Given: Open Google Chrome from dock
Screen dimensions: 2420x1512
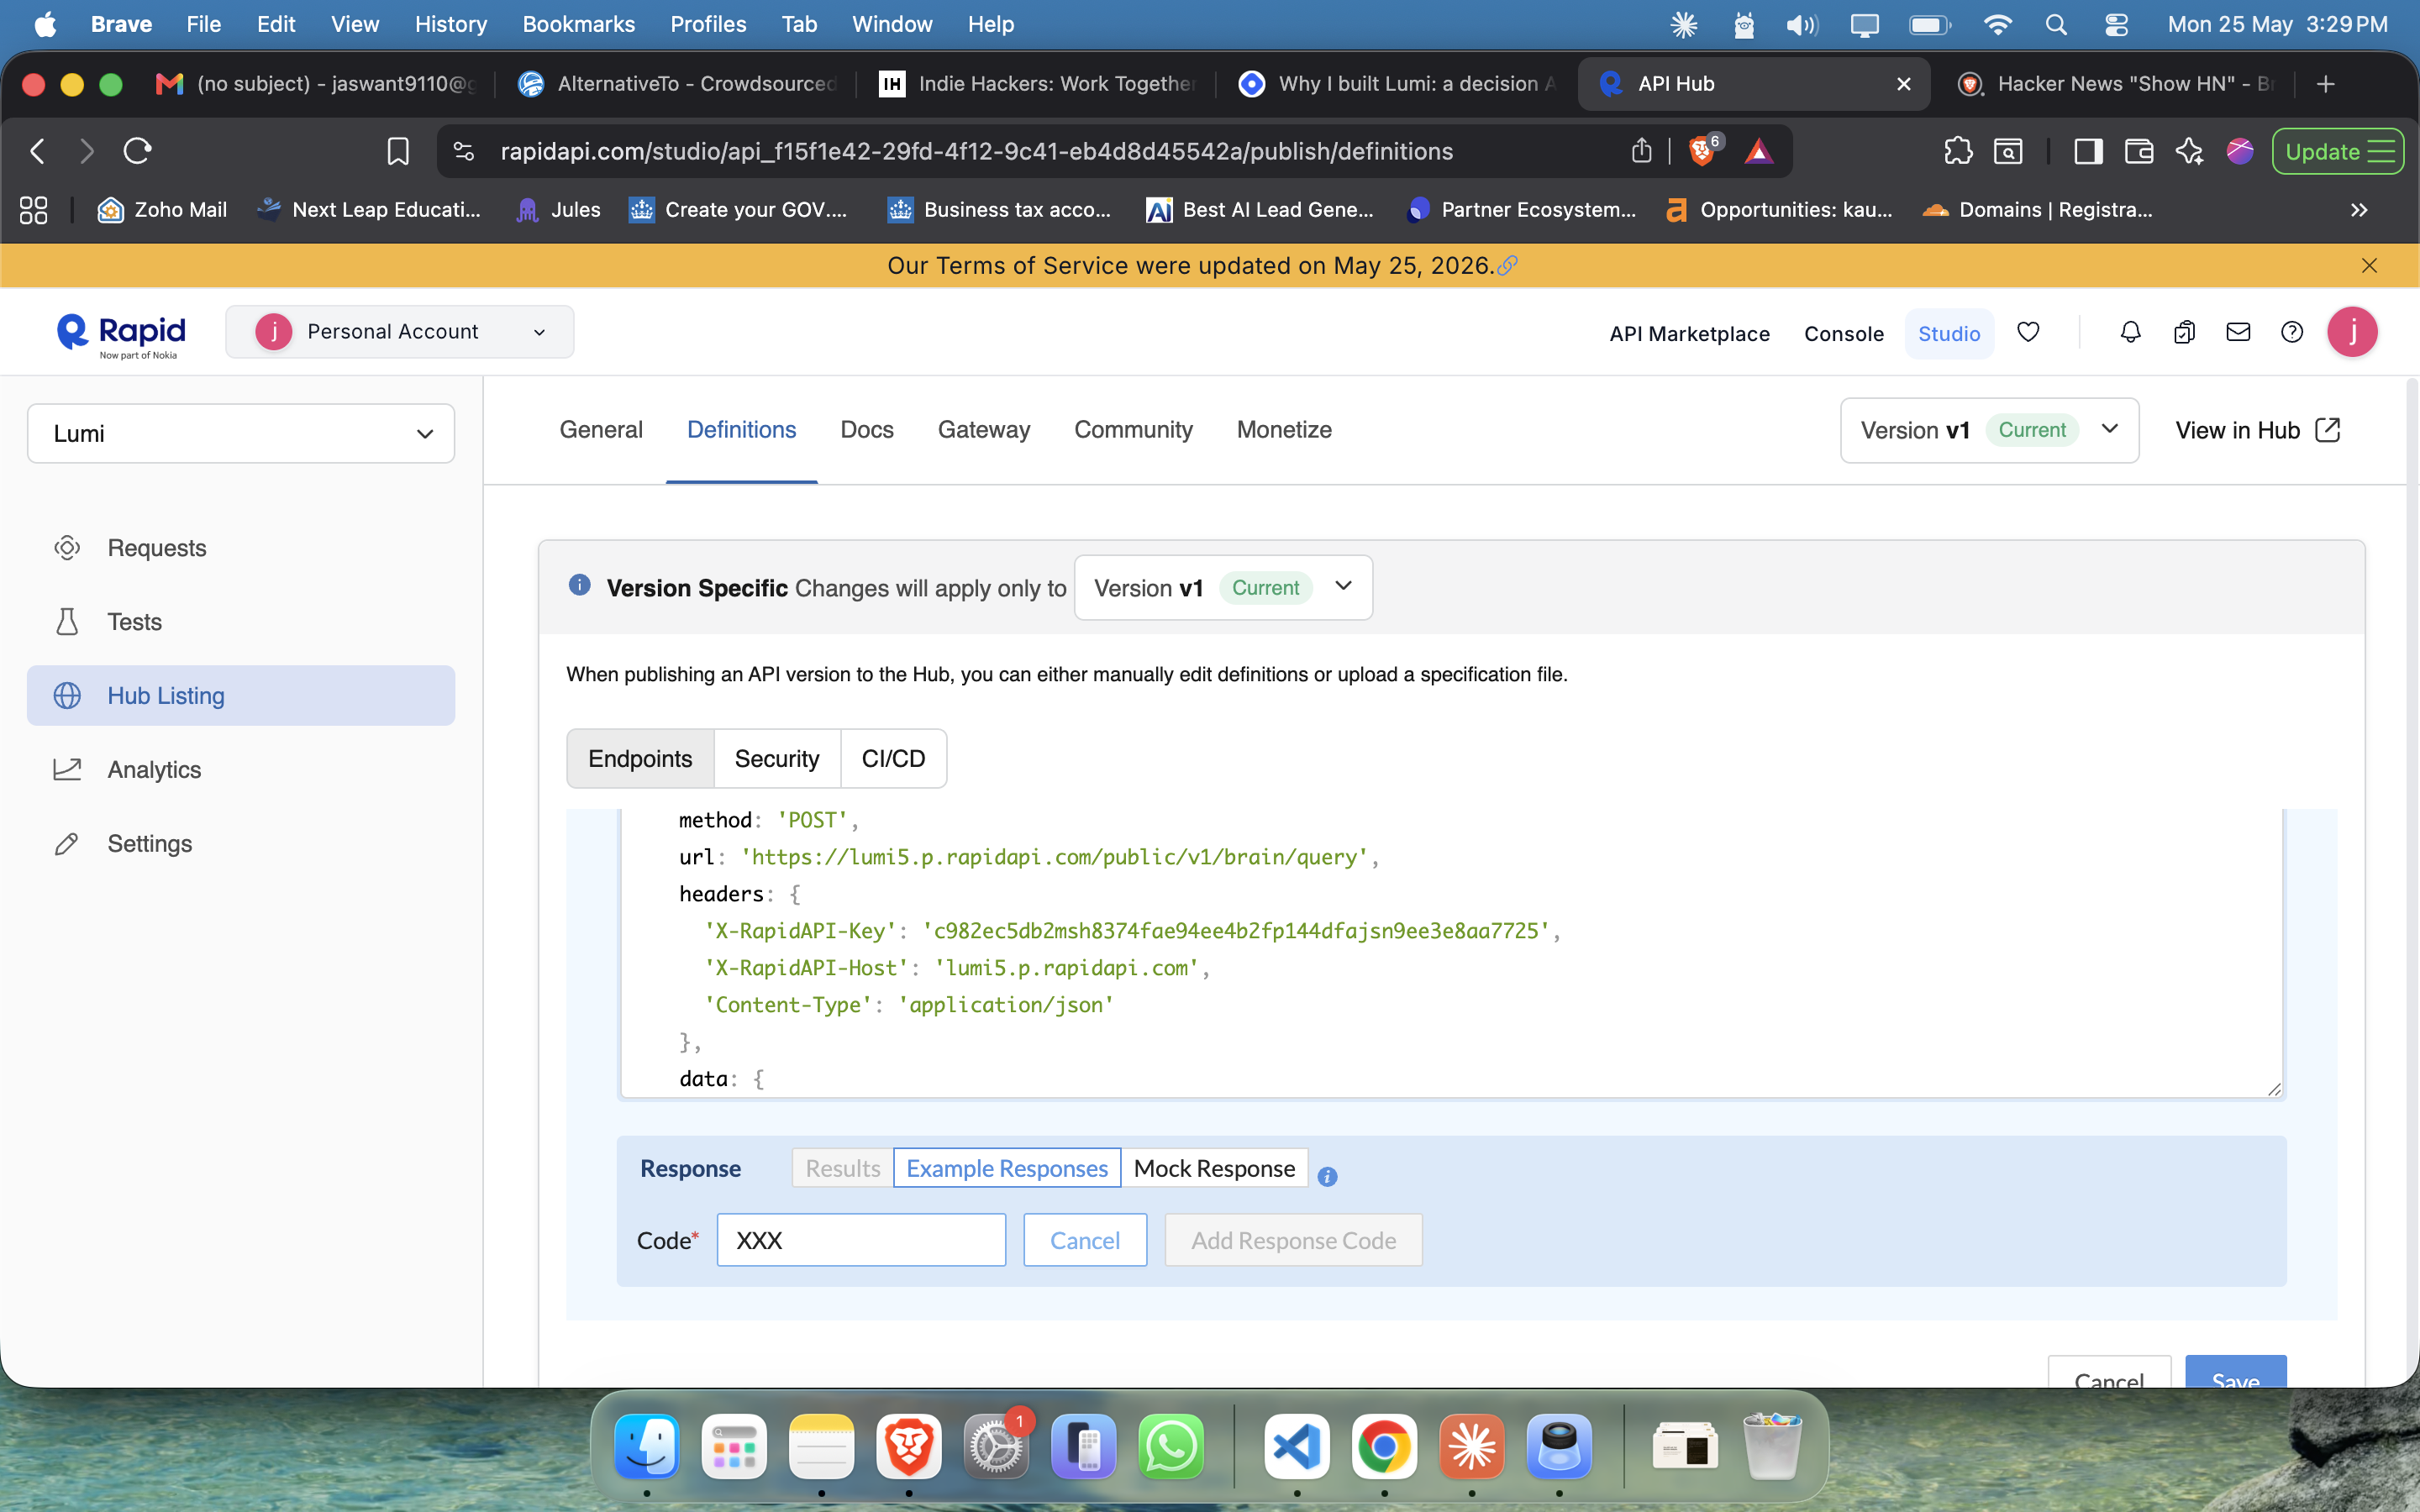Looking at the screenshot, I should click(x=1384, y=1446).
